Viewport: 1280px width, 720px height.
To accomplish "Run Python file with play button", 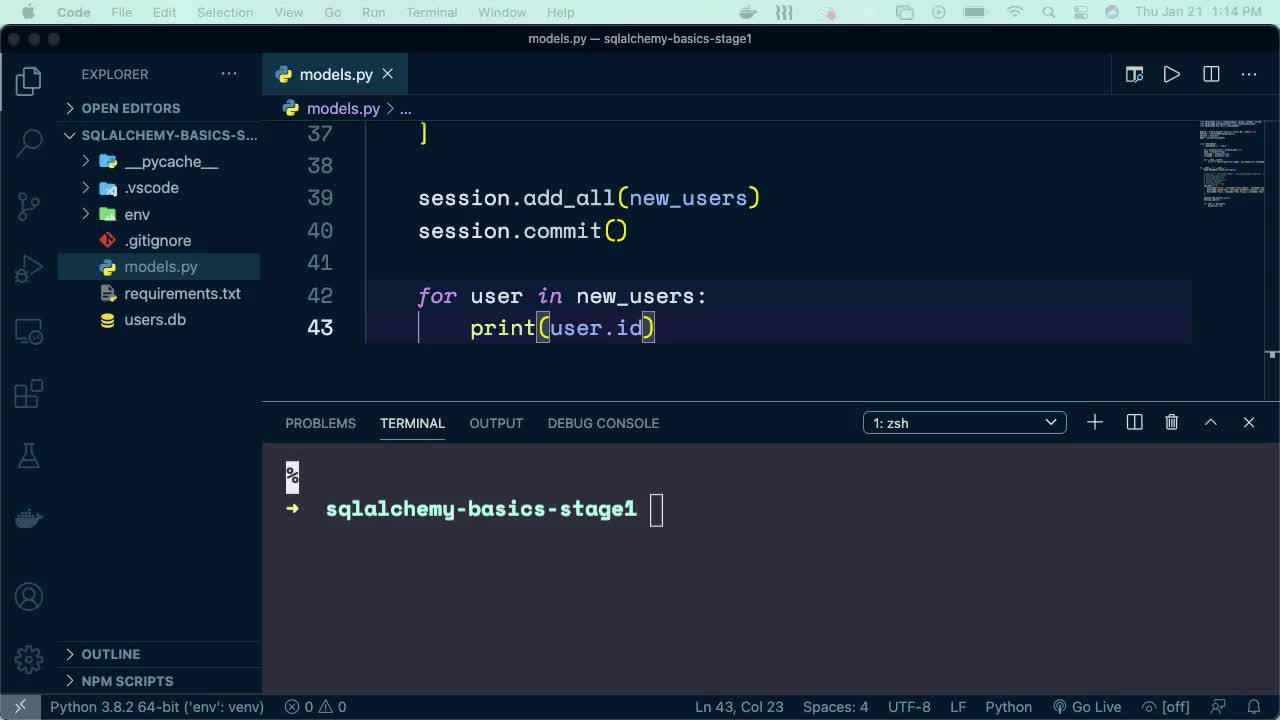I will tap(1171, 74).
